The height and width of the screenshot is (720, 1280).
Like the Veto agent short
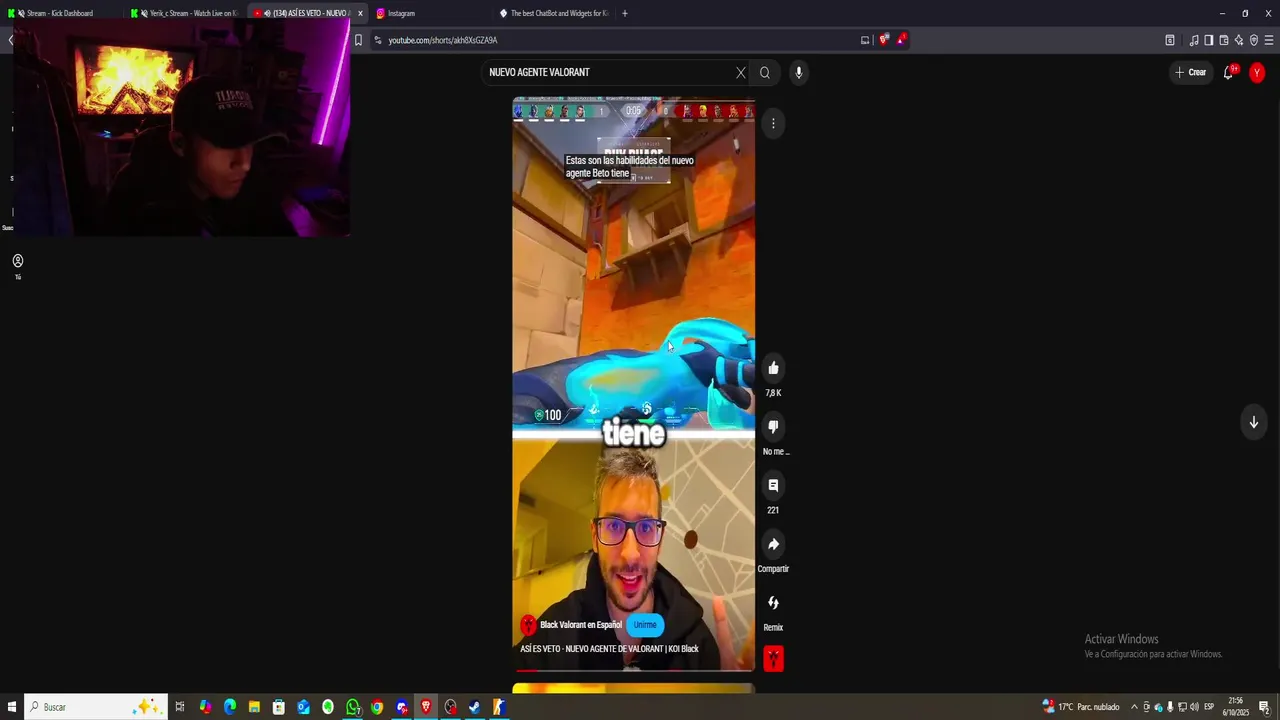coord(773,368)
